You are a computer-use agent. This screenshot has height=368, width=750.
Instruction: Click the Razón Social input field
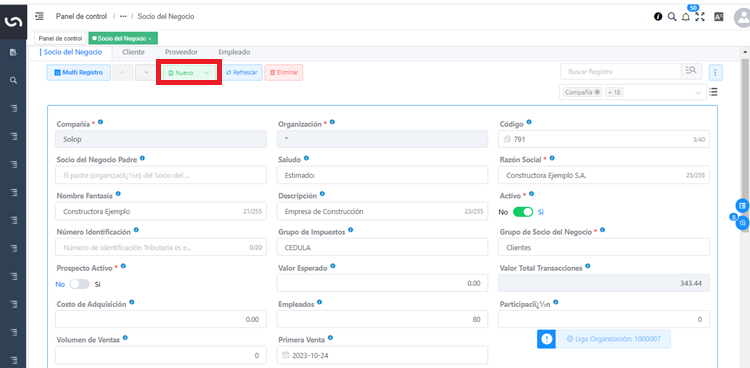[604, 175]
